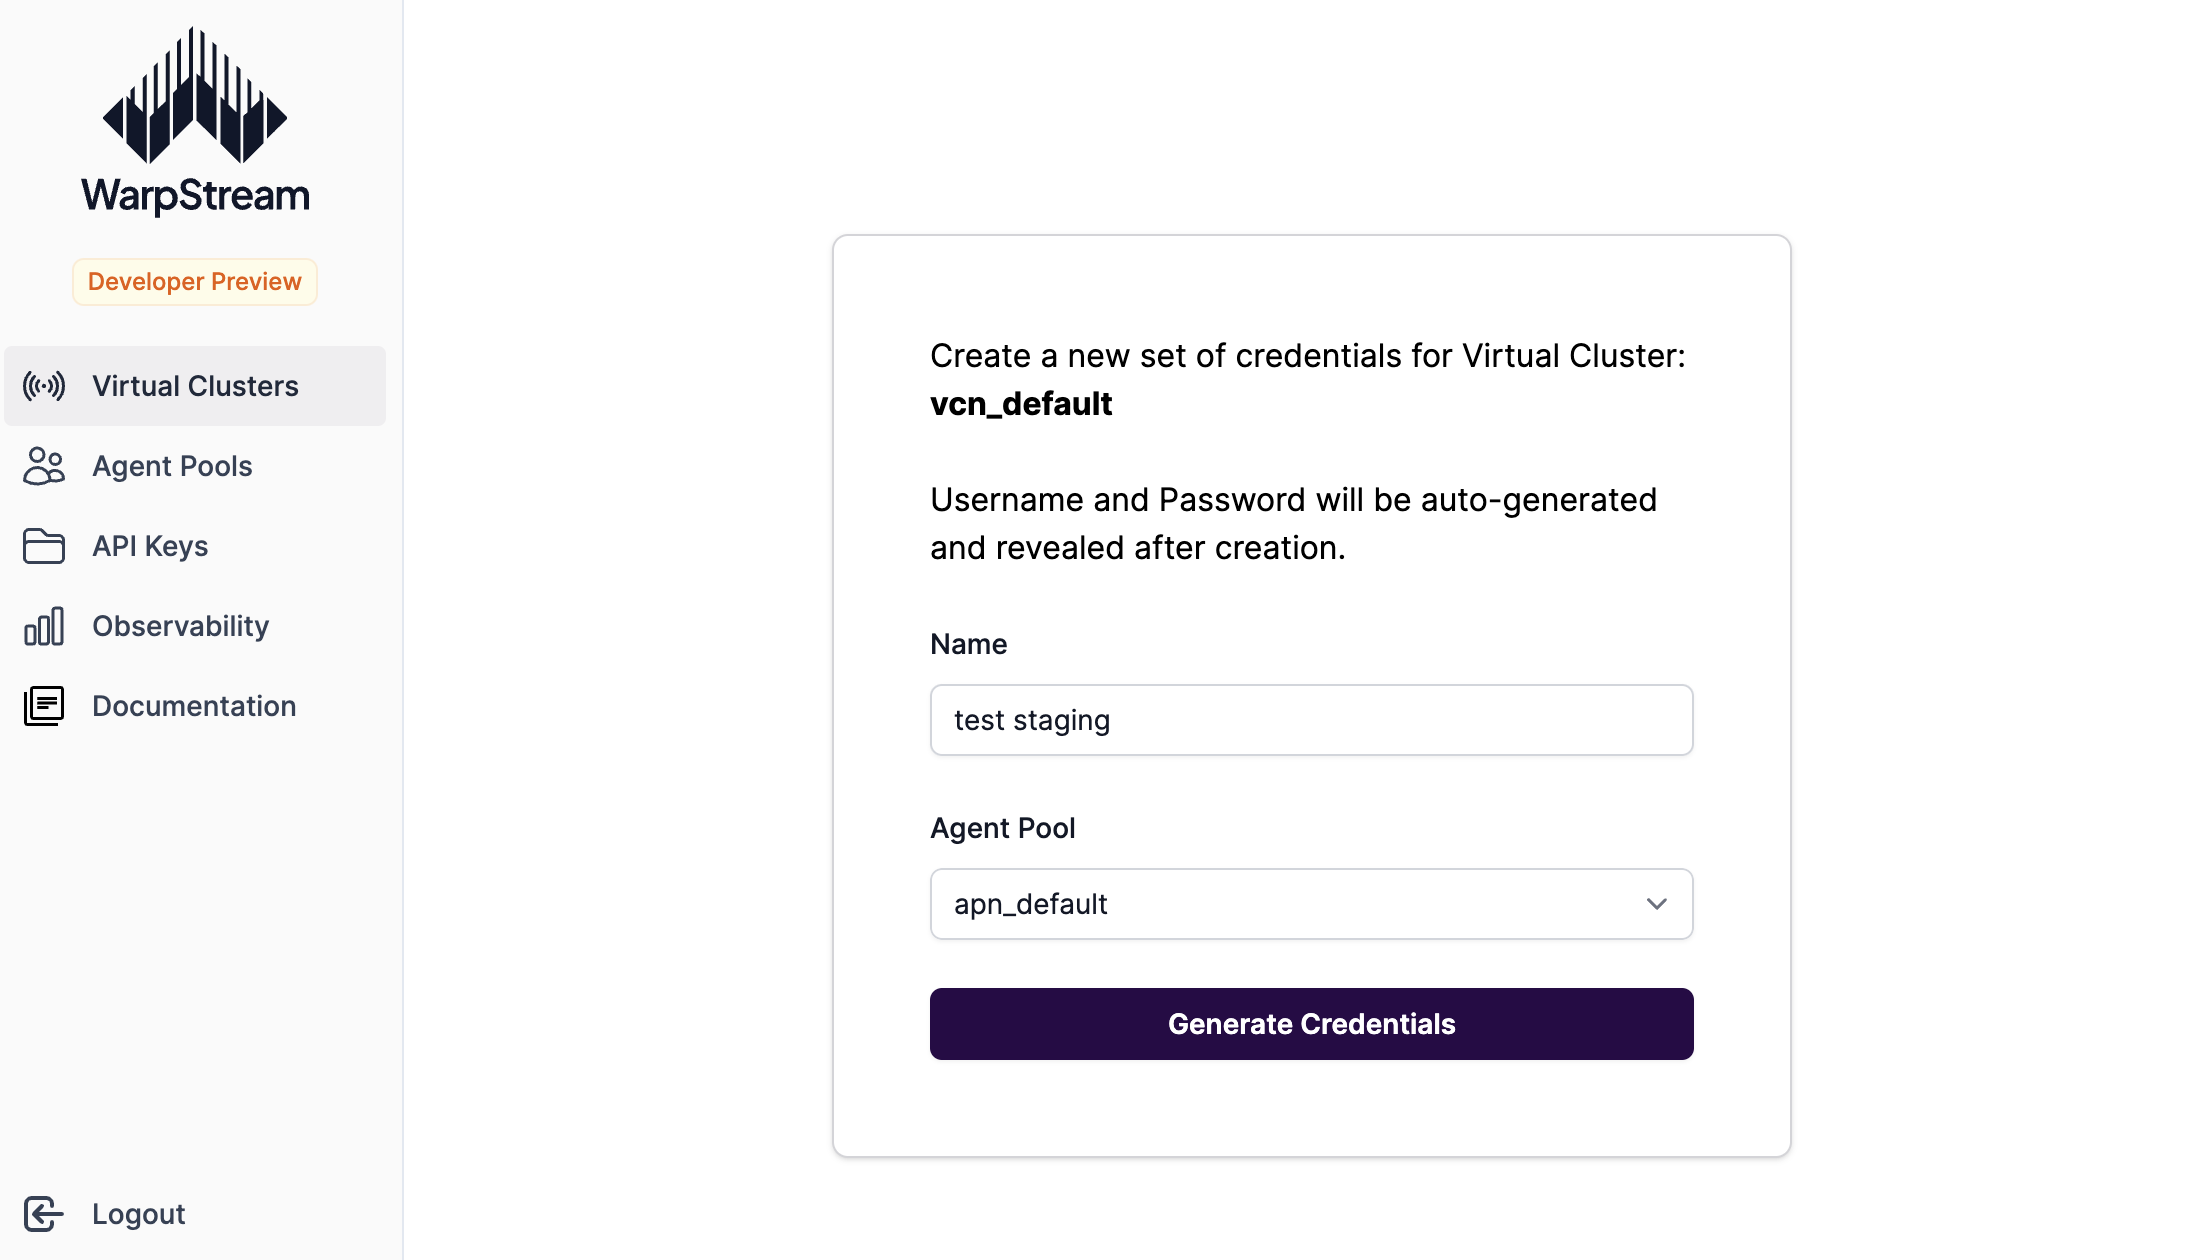This screenshot has height=1260, width=2202.
Task: Open Virtual Clusters in sidebar
Action: (195, 386)
